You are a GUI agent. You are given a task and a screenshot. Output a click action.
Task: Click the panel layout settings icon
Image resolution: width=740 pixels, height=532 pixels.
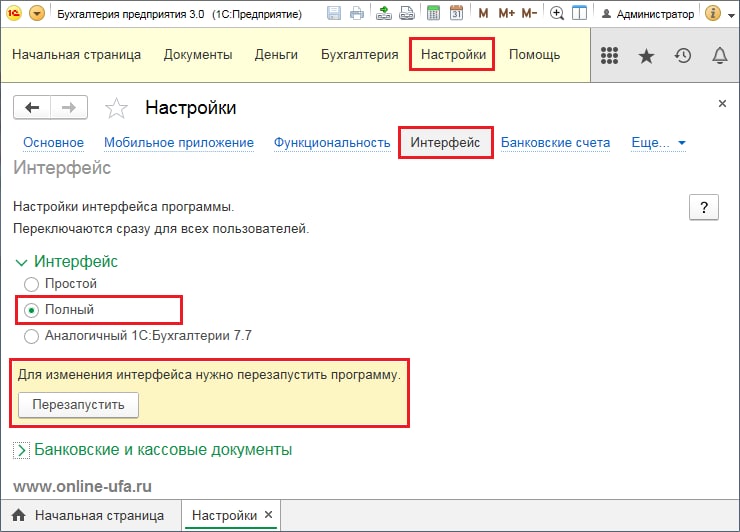tap(579, 13)
